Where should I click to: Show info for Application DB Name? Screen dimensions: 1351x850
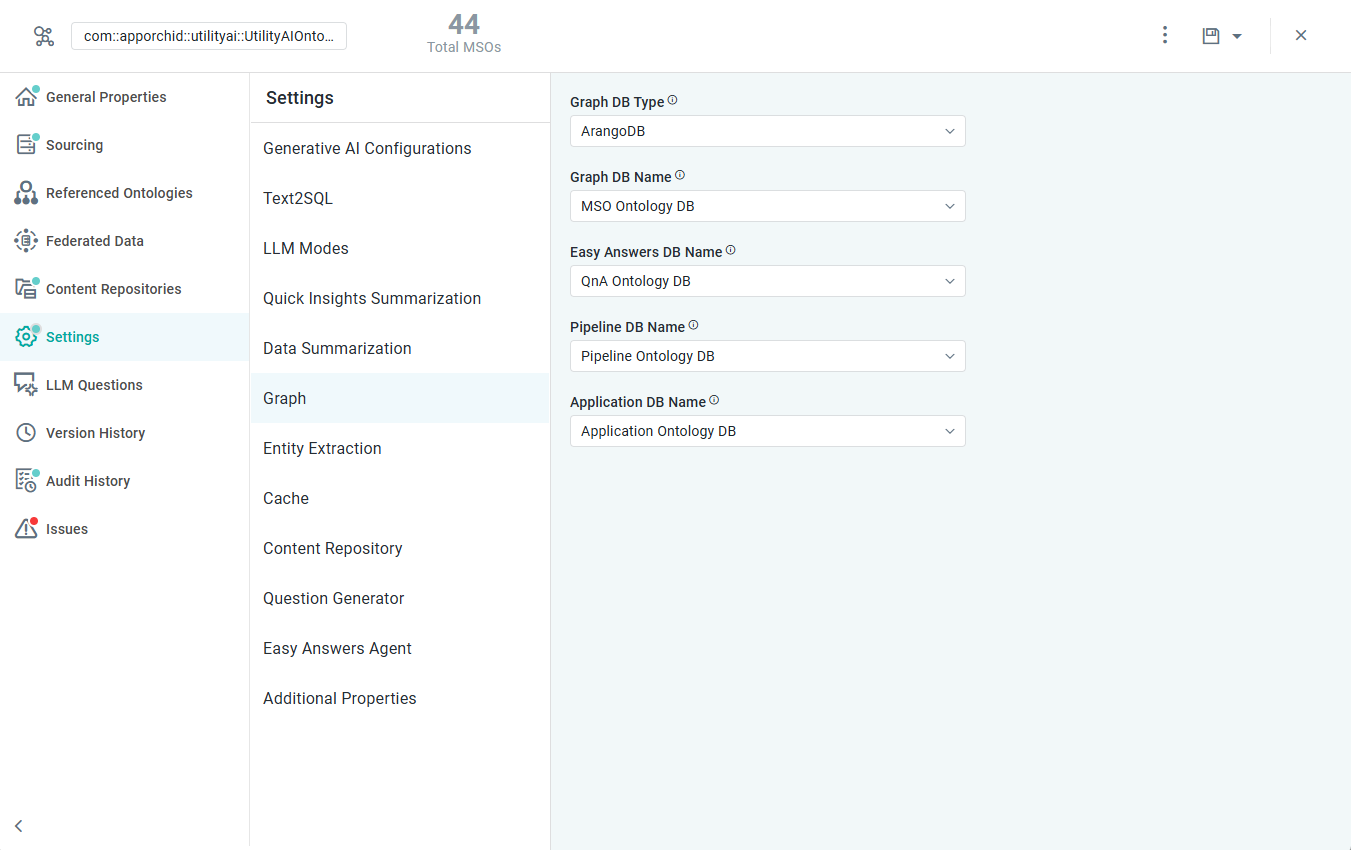point(714,400)
